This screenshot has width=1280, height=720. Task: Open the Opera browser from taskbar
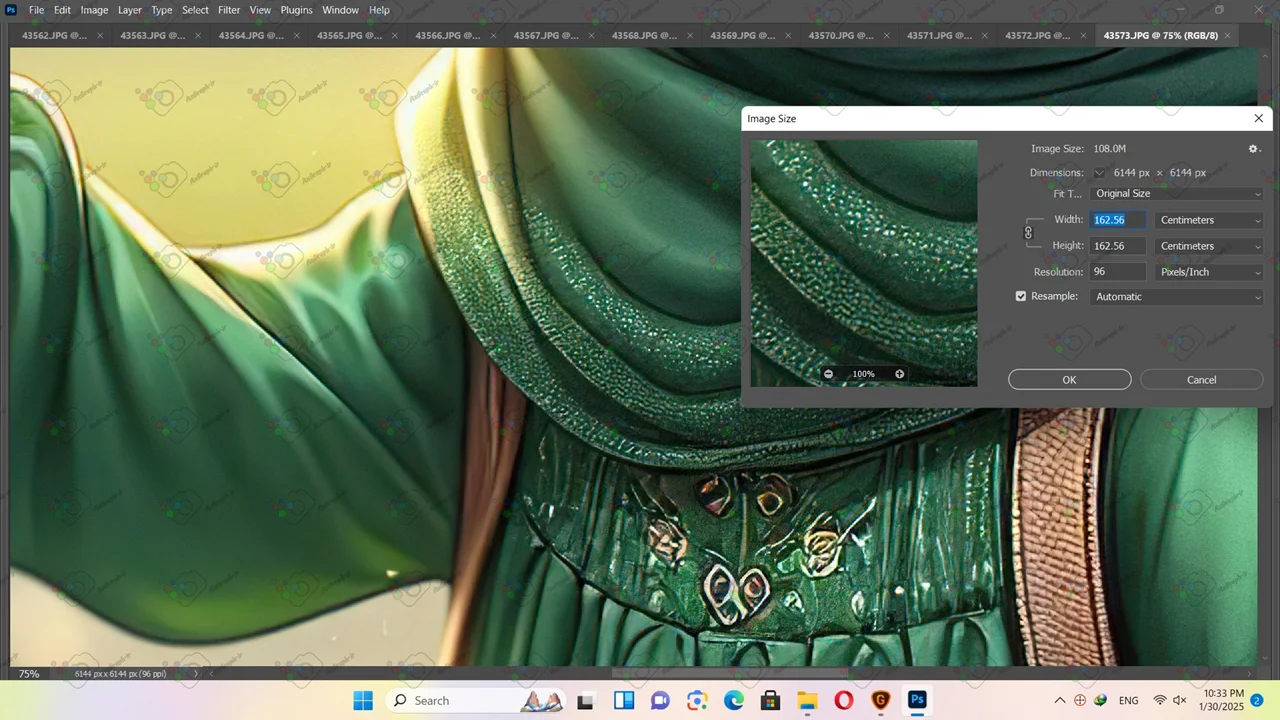pos(844,700)
